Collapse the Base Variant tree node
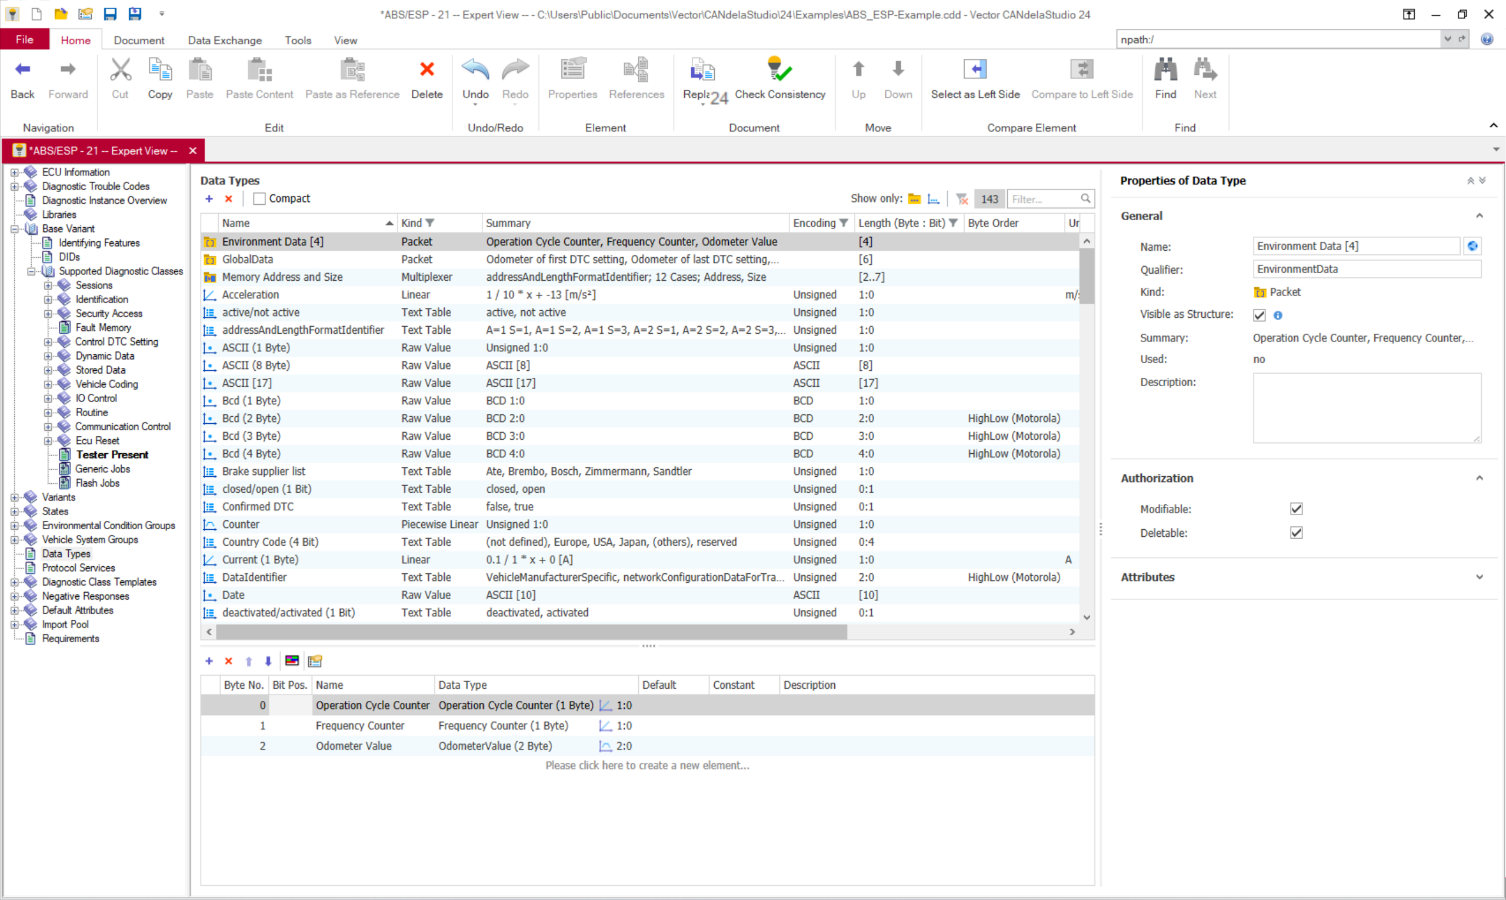This screenshot has height=900, width=1506. point(15,229)
